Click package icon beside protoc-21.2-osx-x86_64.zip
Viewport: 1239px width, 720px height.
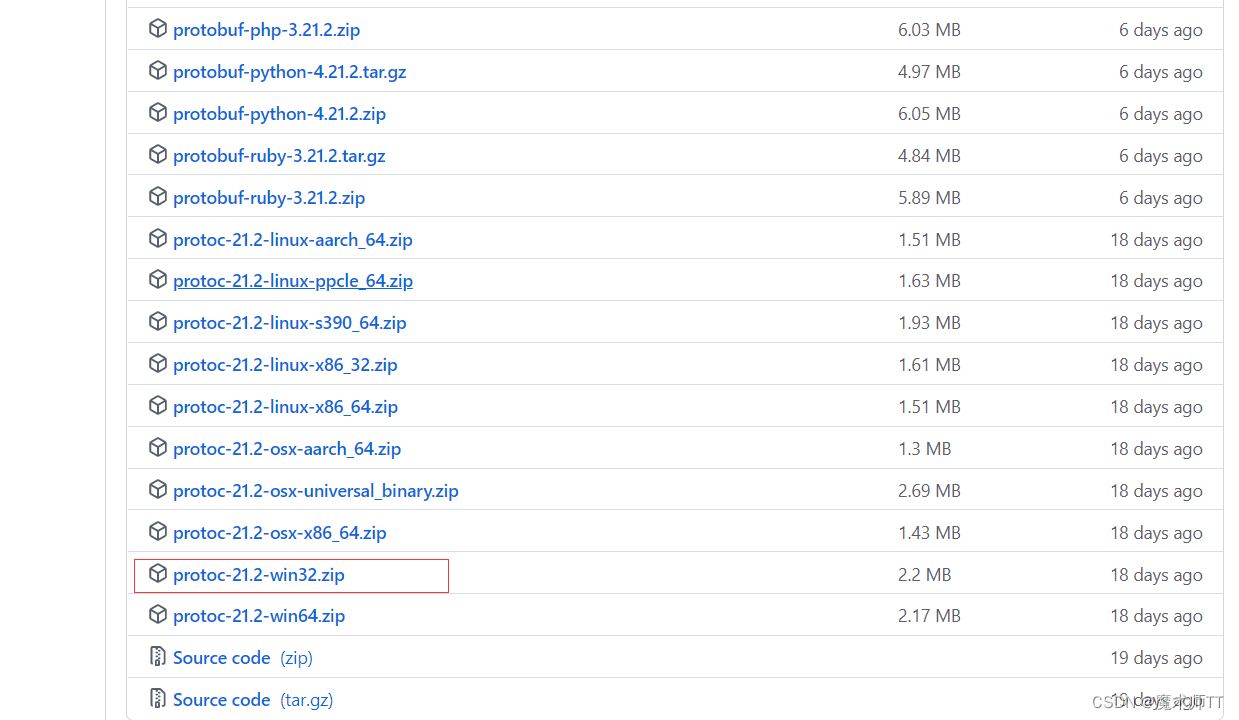click(157, 532)
